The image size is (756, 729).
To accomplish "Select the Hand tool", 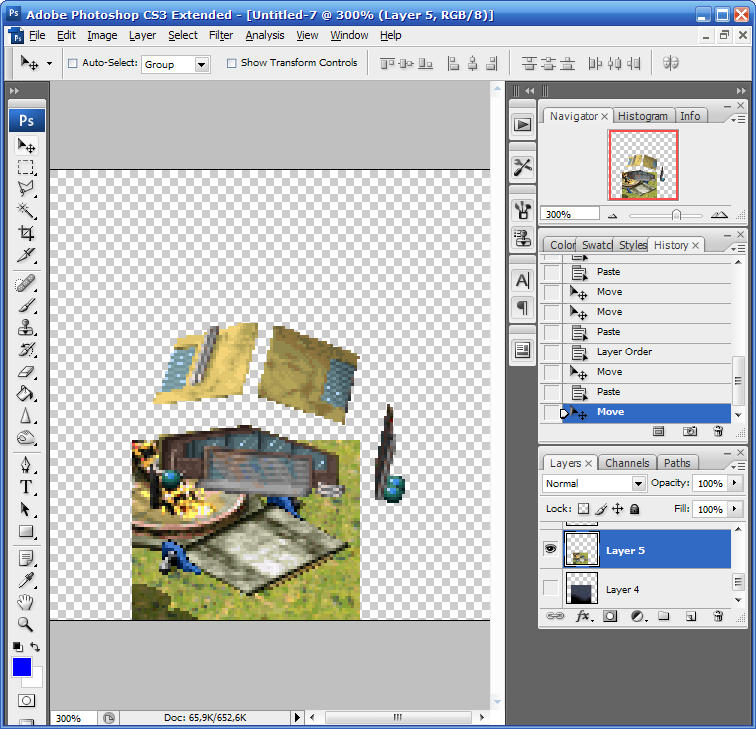I will [x=26, y=602].
